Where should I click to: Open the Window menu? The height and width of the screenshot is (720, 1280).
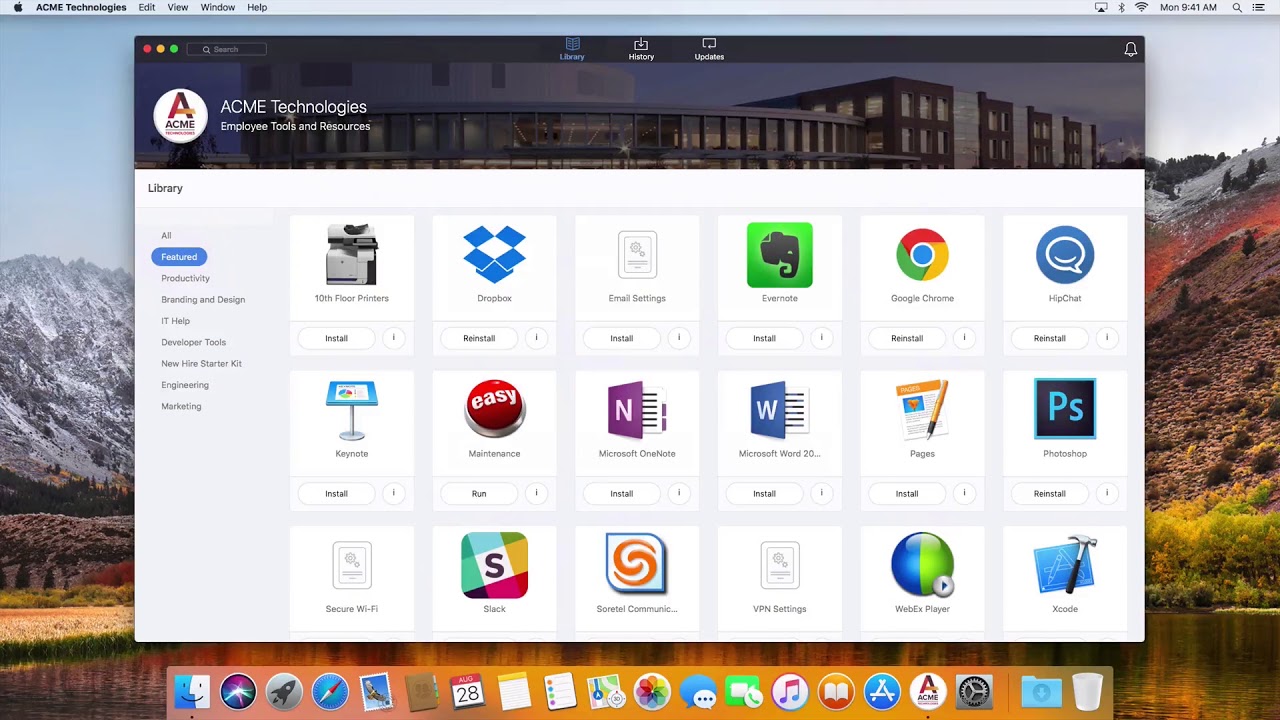coord(218,7)
